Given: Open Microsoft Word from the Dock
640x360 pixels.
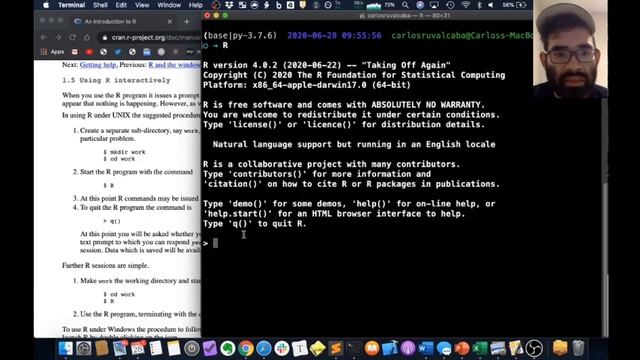Looking at the screenshot, I should point(426,349).
